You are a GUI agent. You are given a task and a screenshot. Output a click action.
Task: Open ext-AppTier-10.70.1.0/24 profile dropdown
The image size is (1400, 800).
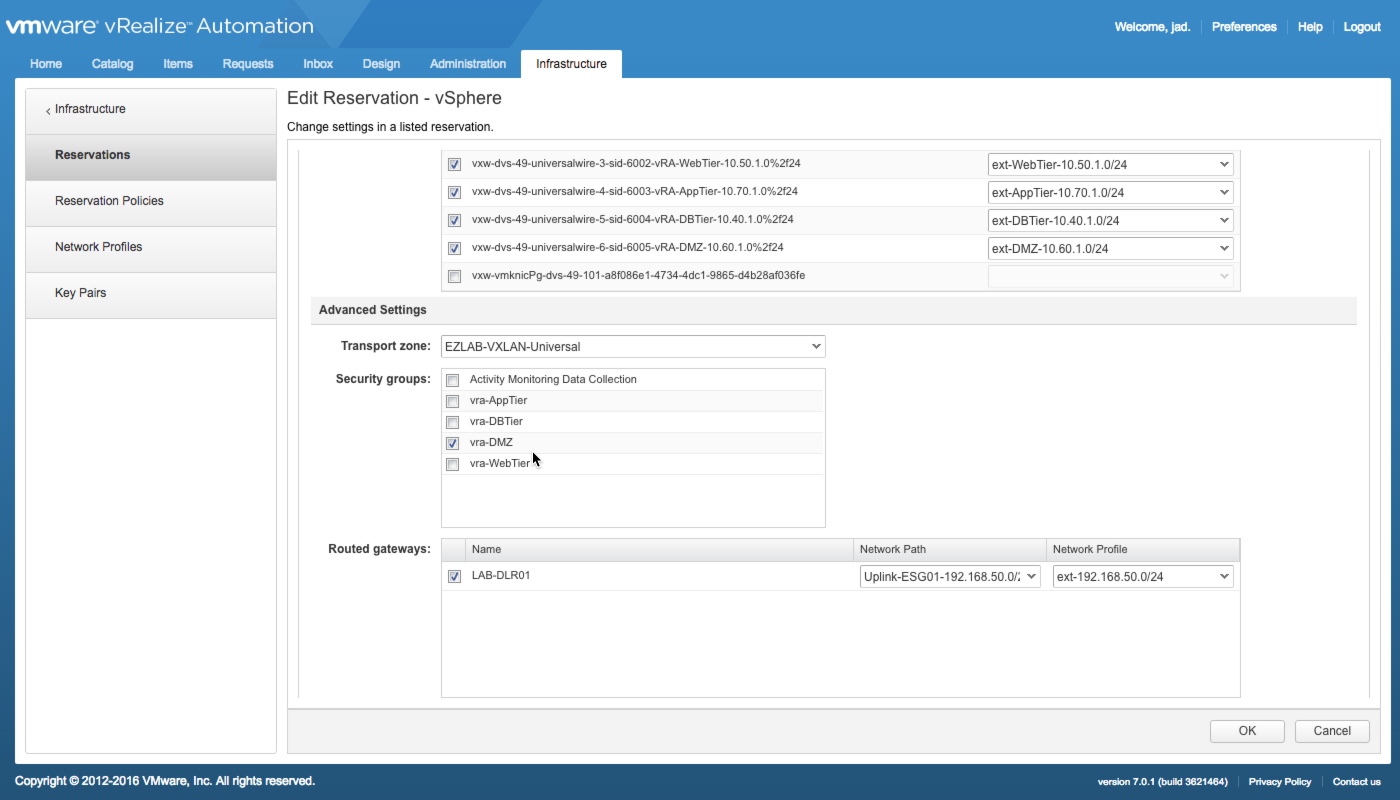point(1110,192)
